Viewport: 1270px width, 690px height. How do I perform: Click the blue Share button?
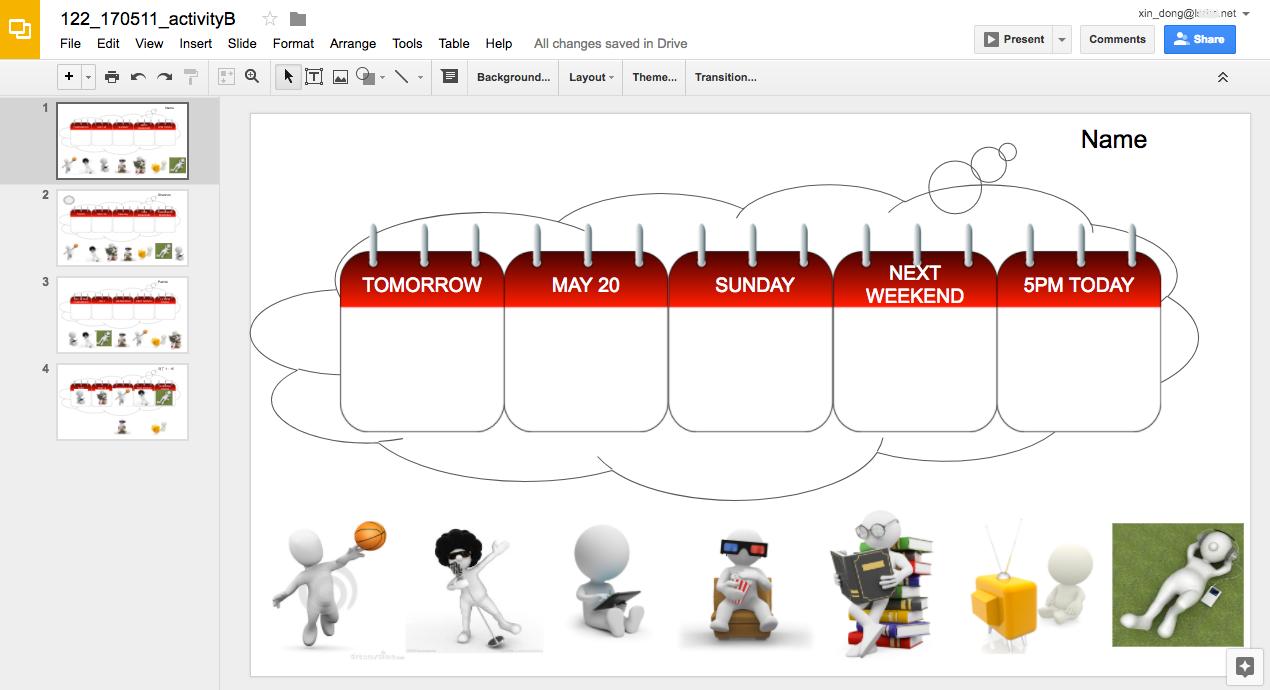1199,40
